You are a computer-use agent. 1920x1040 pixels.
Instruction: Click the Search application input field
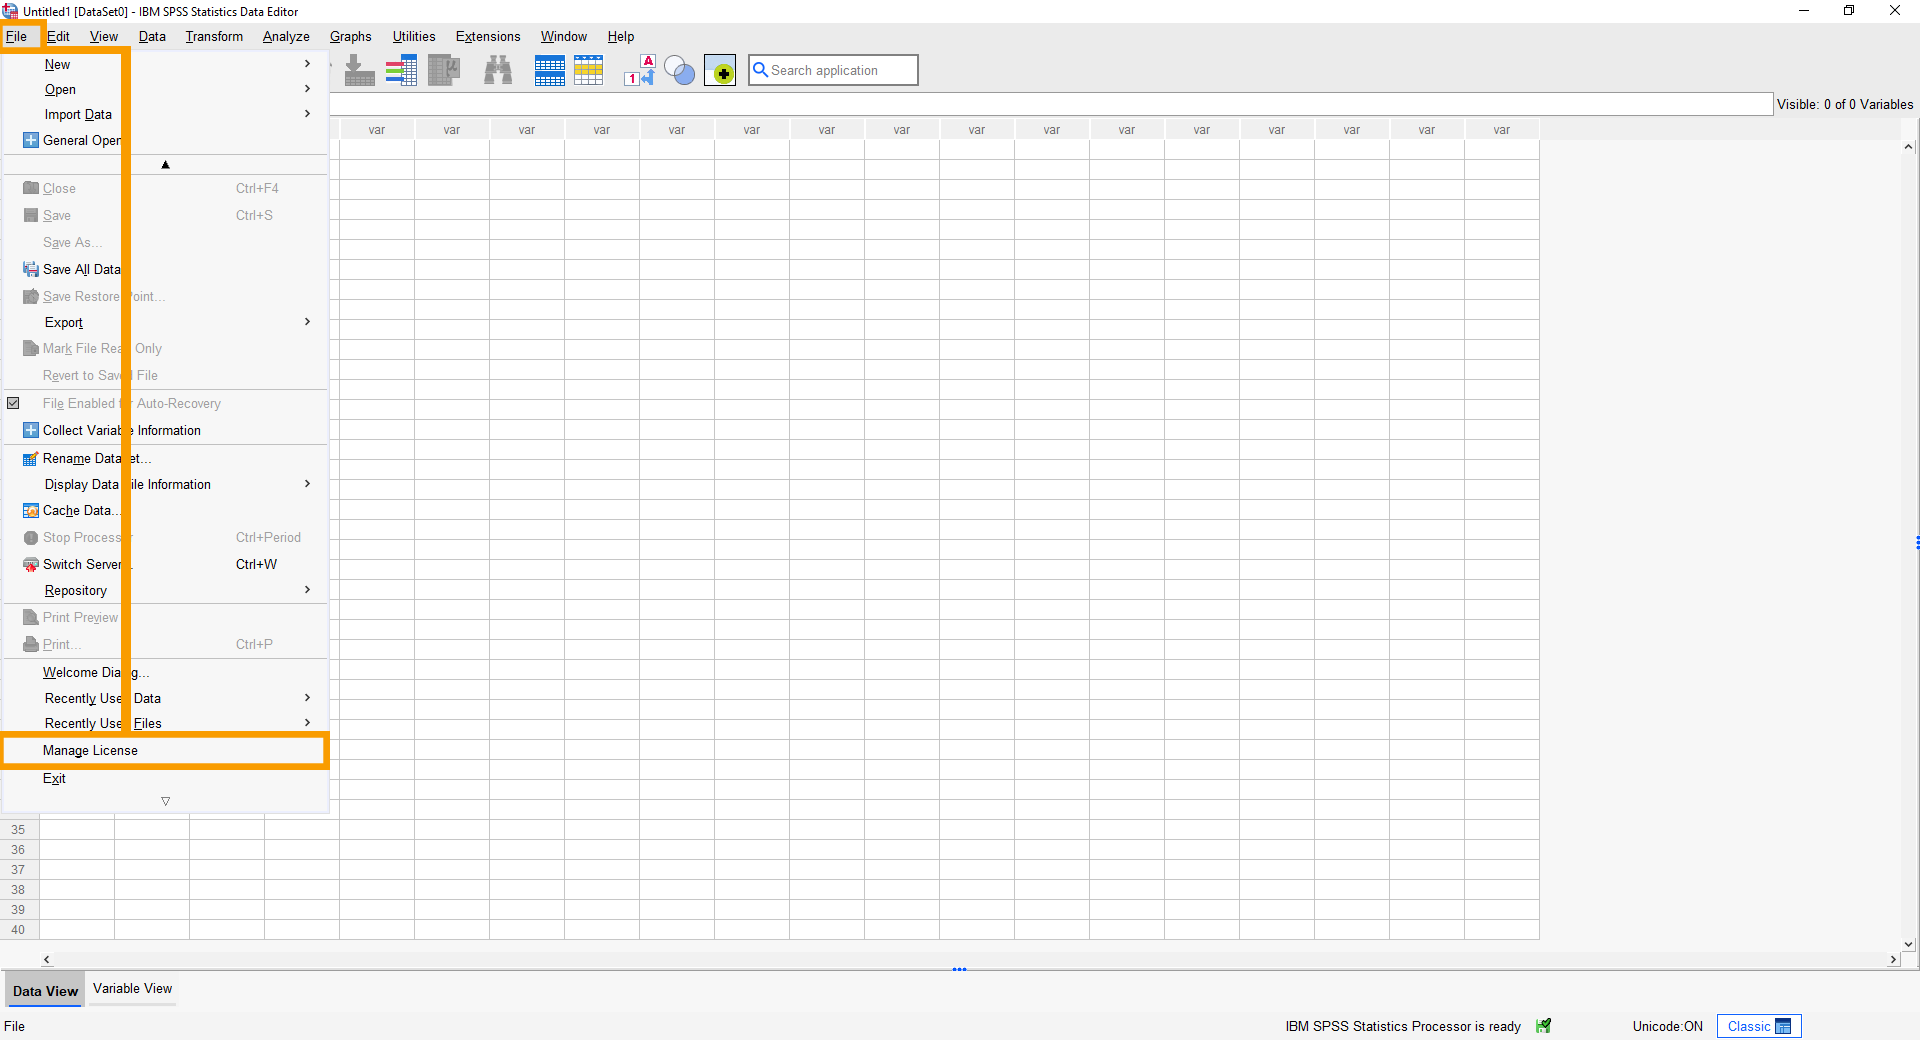pos(833,70)
